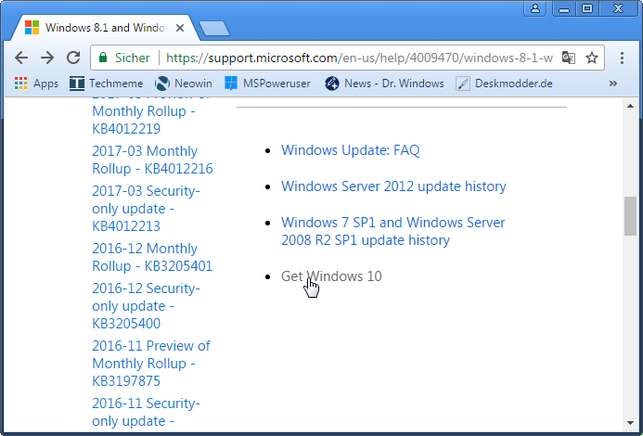Go forward to the next page
The image size is (643, 436).
tap(47, 58)
